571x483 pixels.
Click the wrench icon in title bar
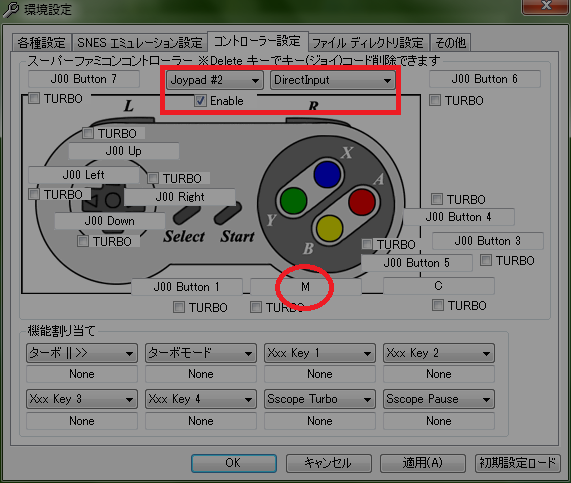(11, 9)
